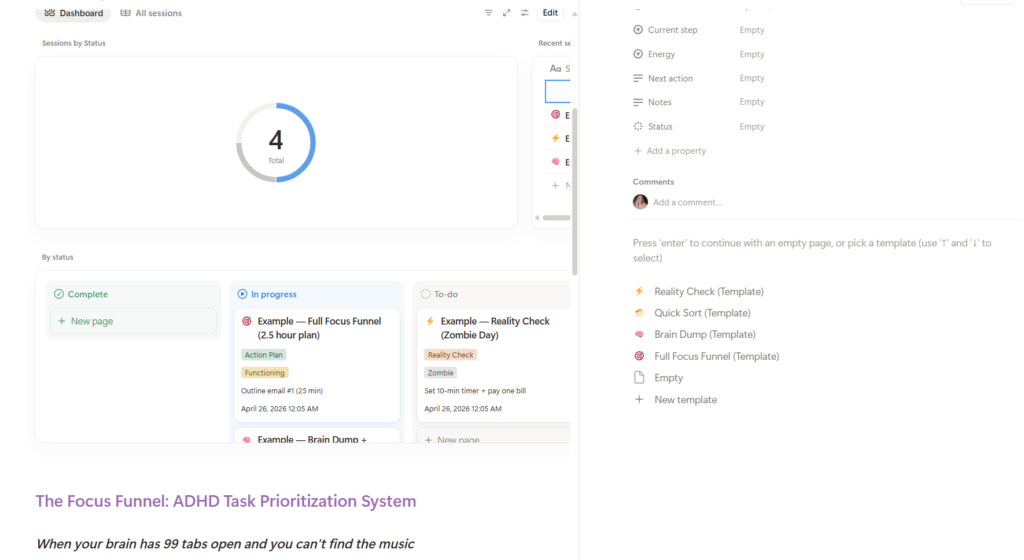Click the Energy property icon
Screen dimensions: 1024x560
pyautogui.click(x=638, y=54)
